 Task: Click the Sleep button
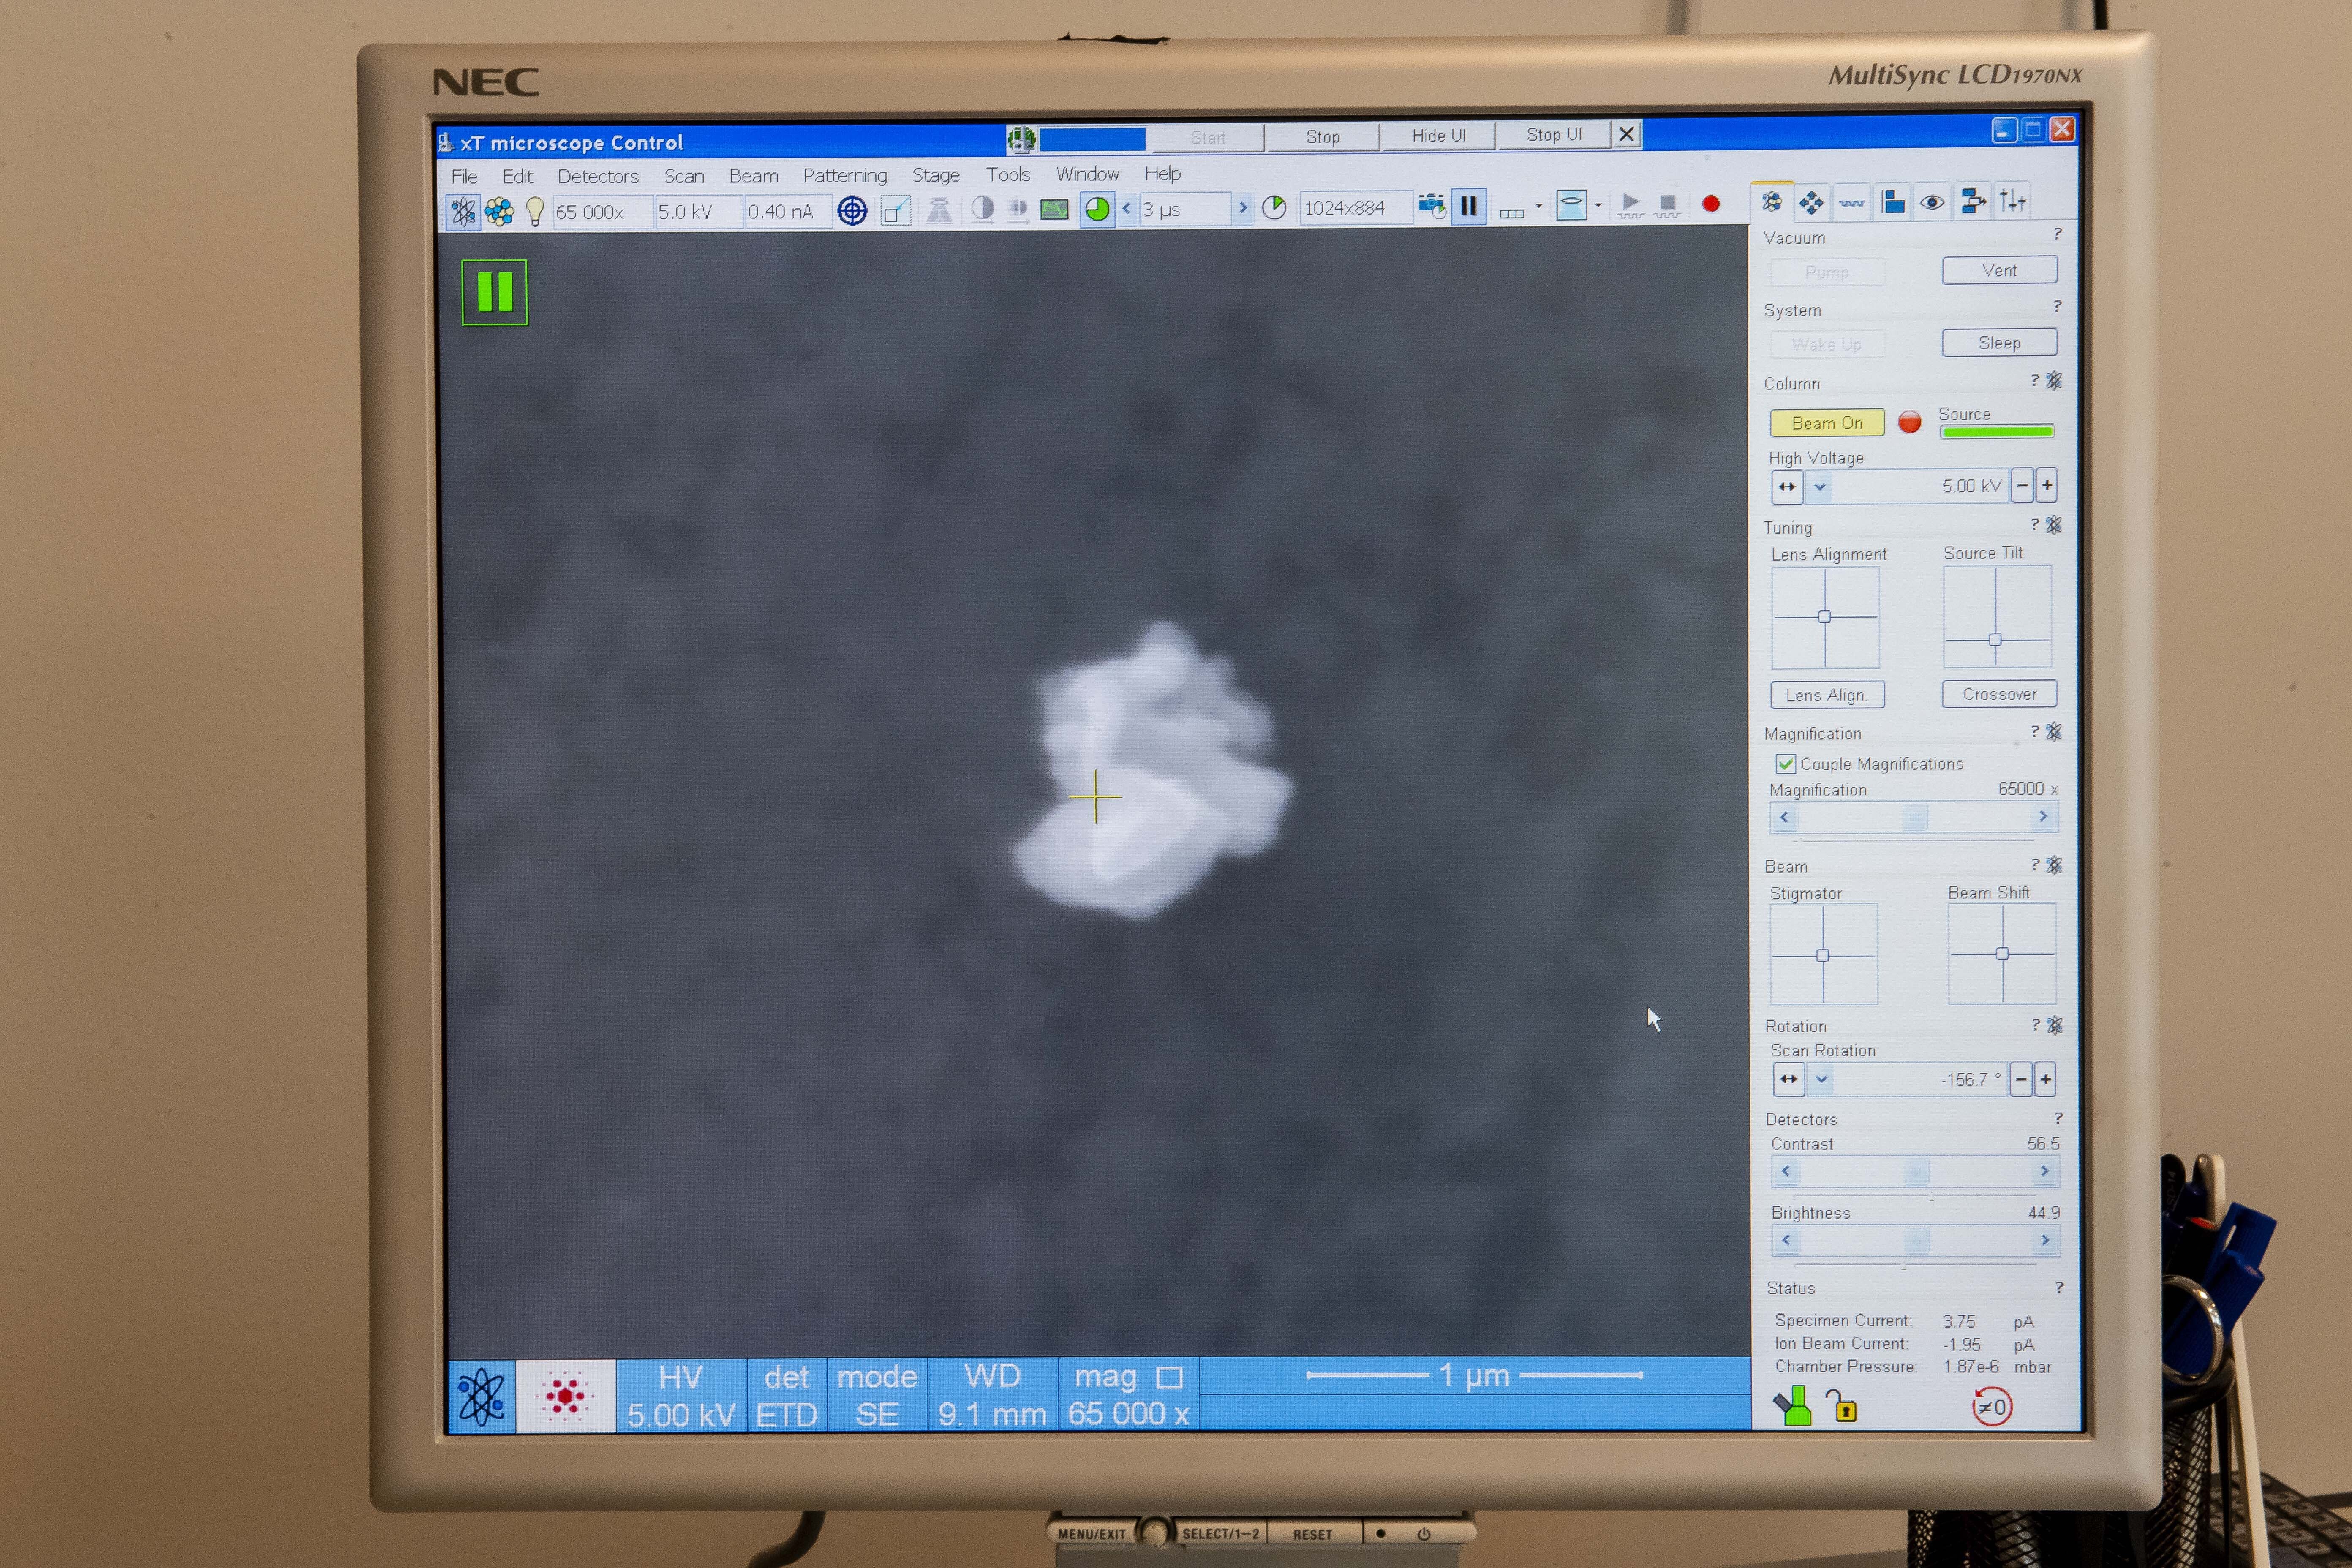pos(1999,342)
